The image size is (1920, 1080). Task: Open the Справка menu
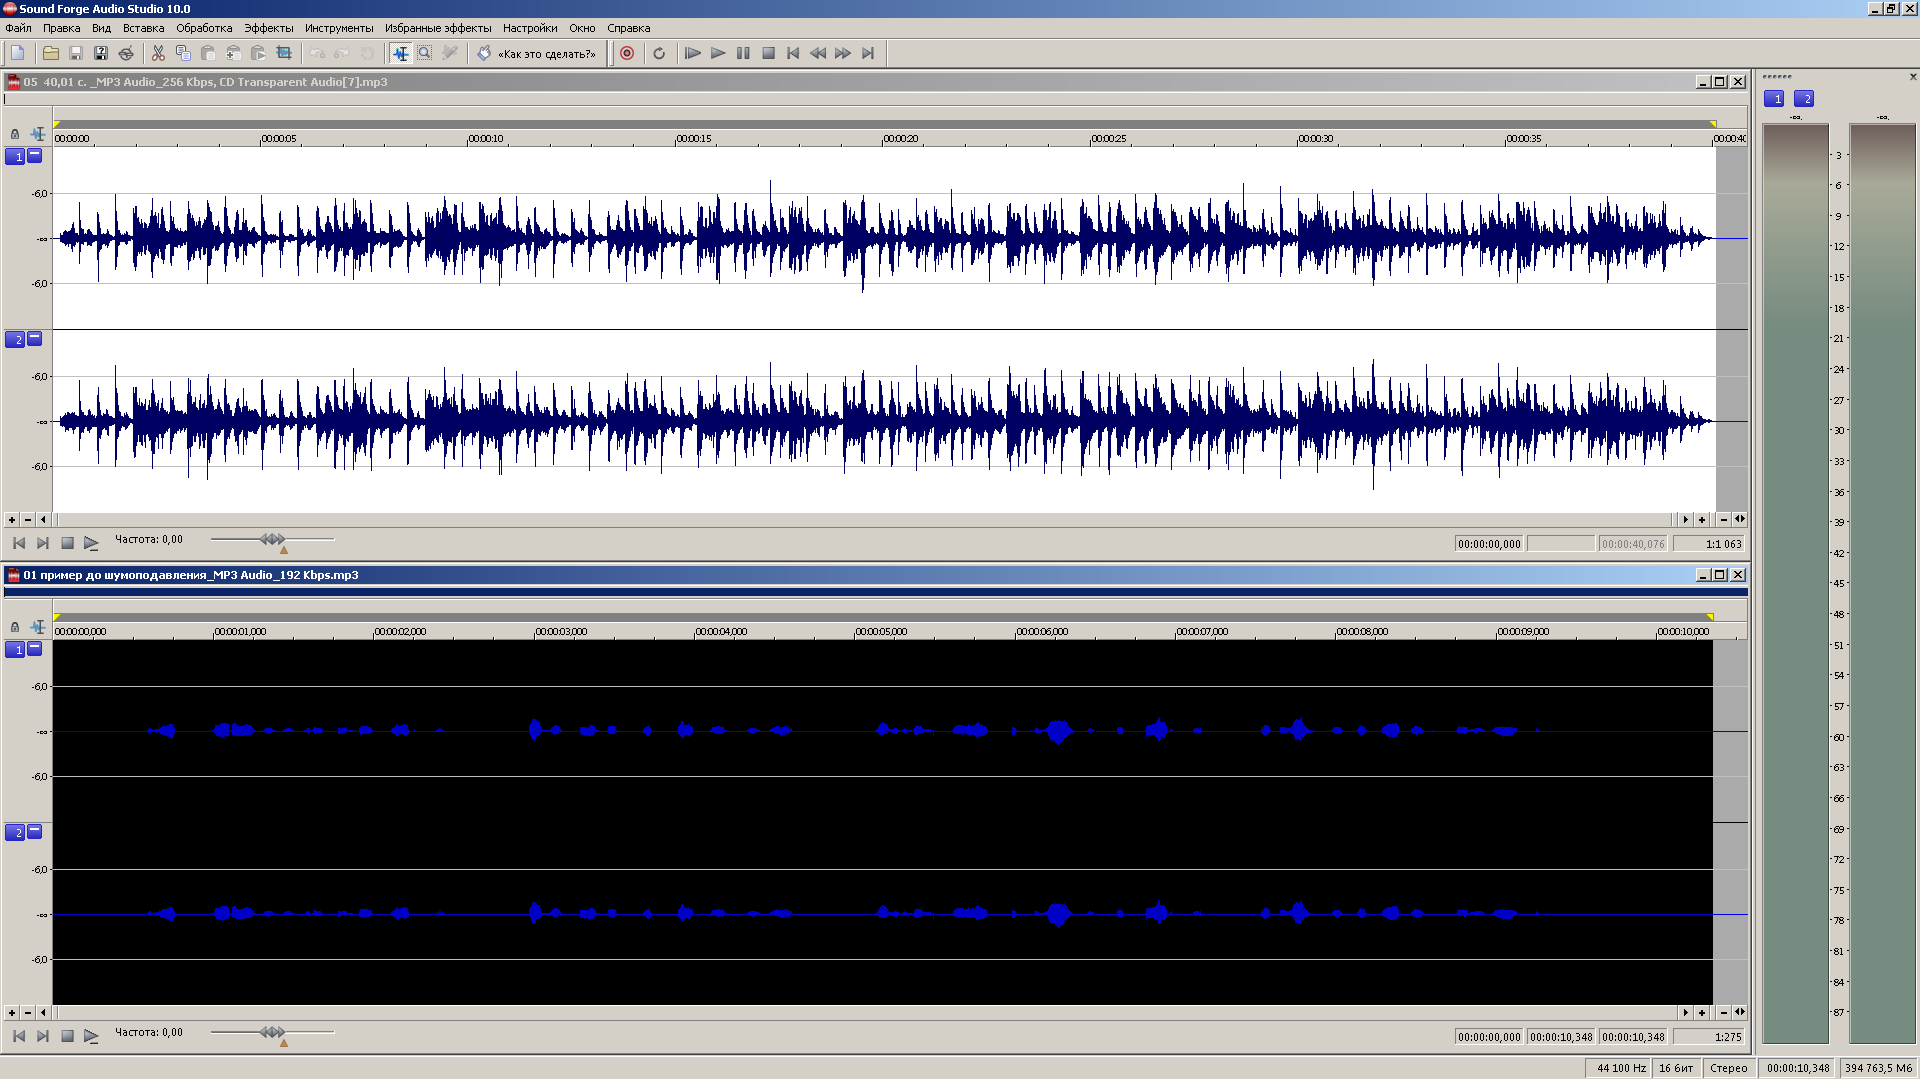(x=628, y=28)
